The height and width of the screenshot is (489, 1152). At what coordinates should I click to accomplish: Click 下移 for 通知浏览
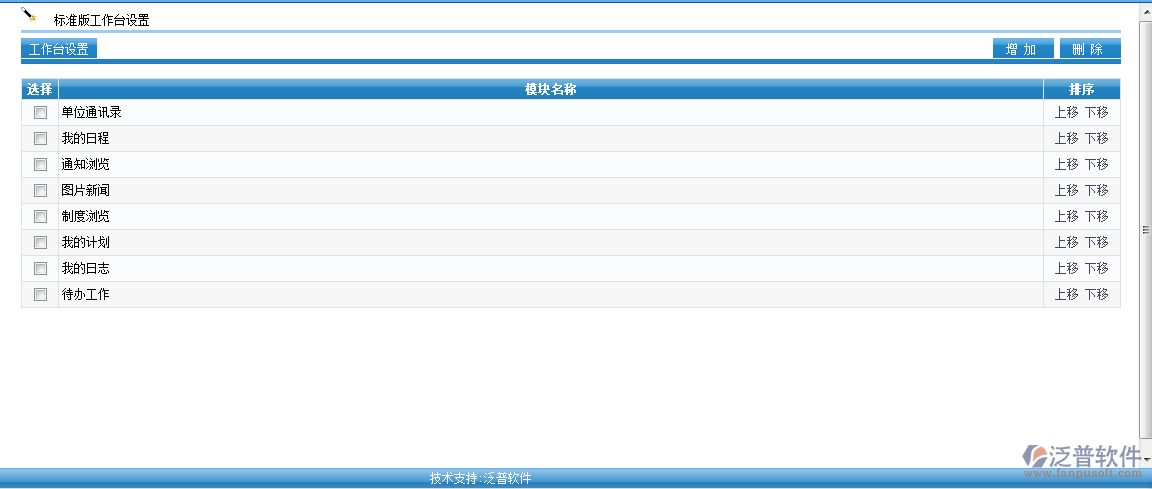1097,164
